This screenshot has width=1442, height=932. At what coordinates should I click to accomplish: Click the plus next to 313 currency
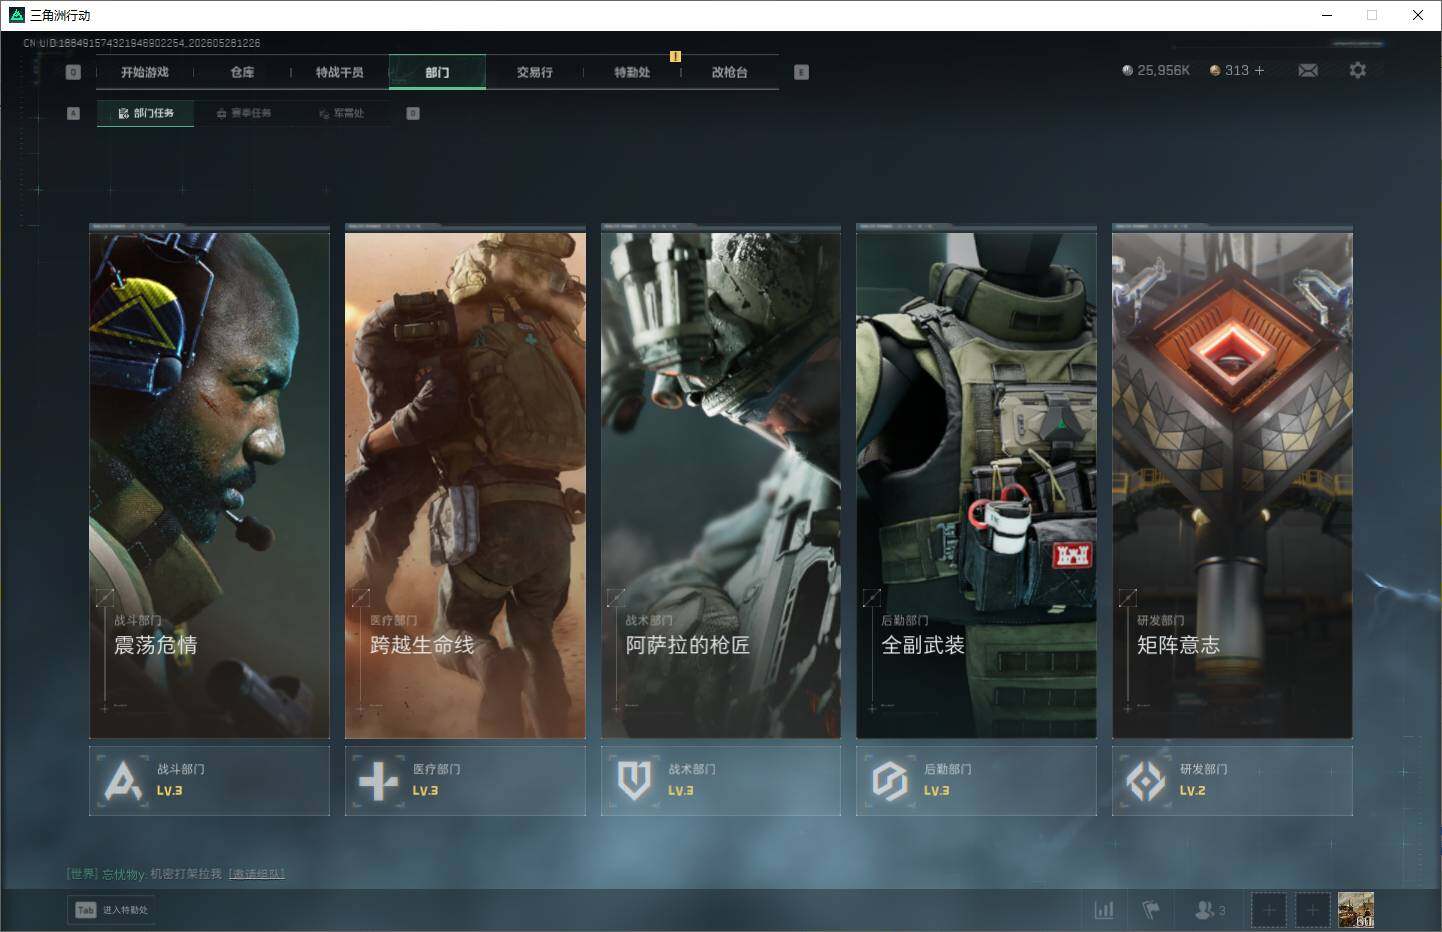(x=1259, y=70)
